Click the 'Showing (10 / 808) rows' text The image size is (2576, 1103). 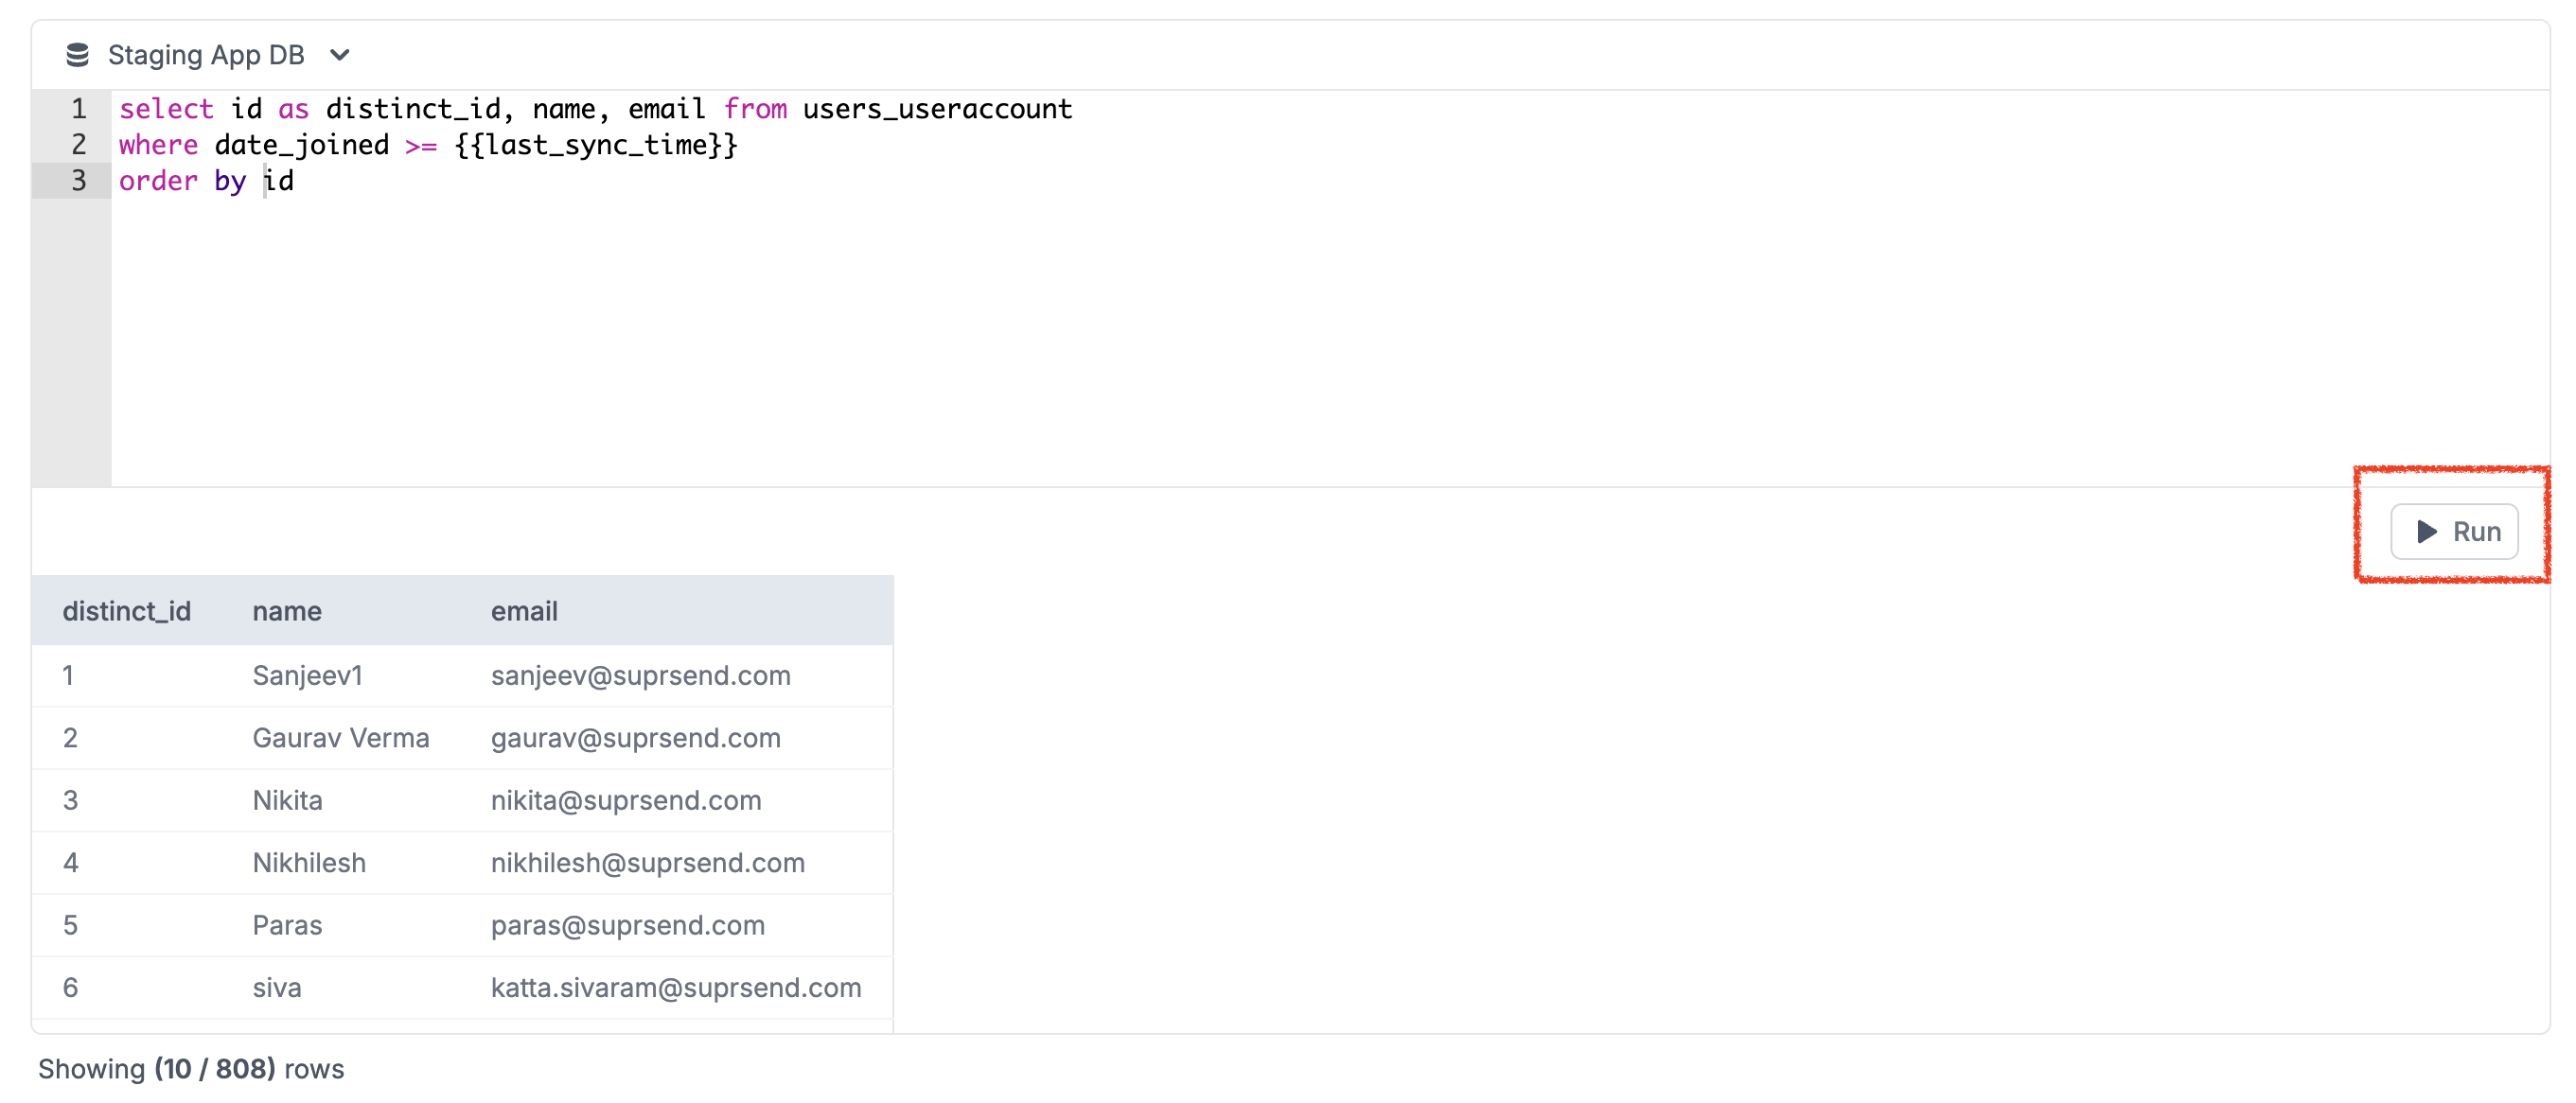(x=191, y=1069)
